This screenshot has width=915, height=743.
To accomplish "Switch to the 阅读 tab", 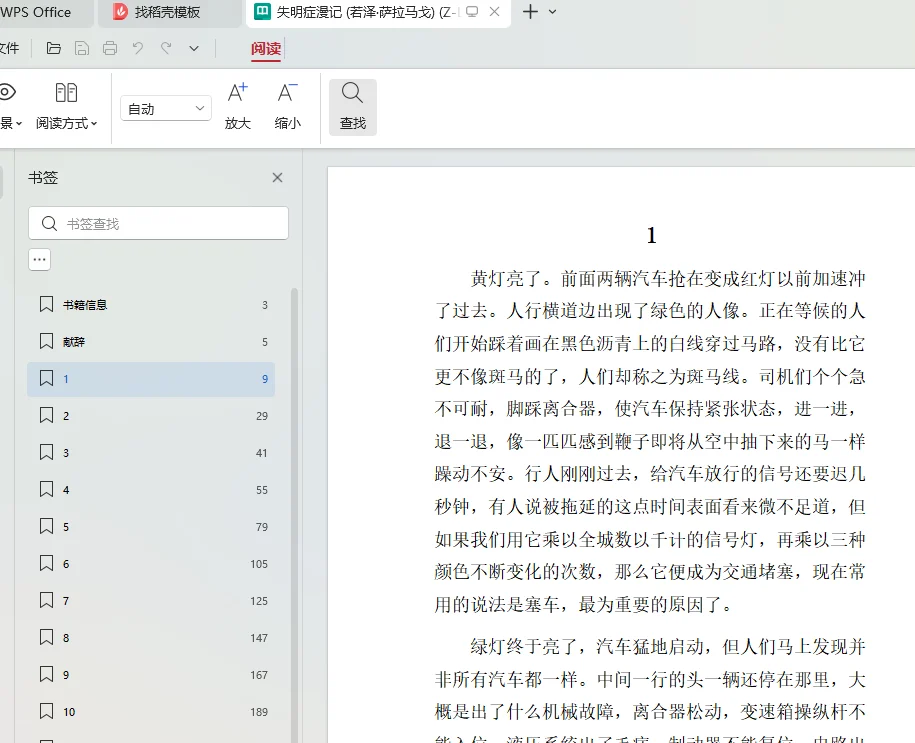I will tap(266, 48).
